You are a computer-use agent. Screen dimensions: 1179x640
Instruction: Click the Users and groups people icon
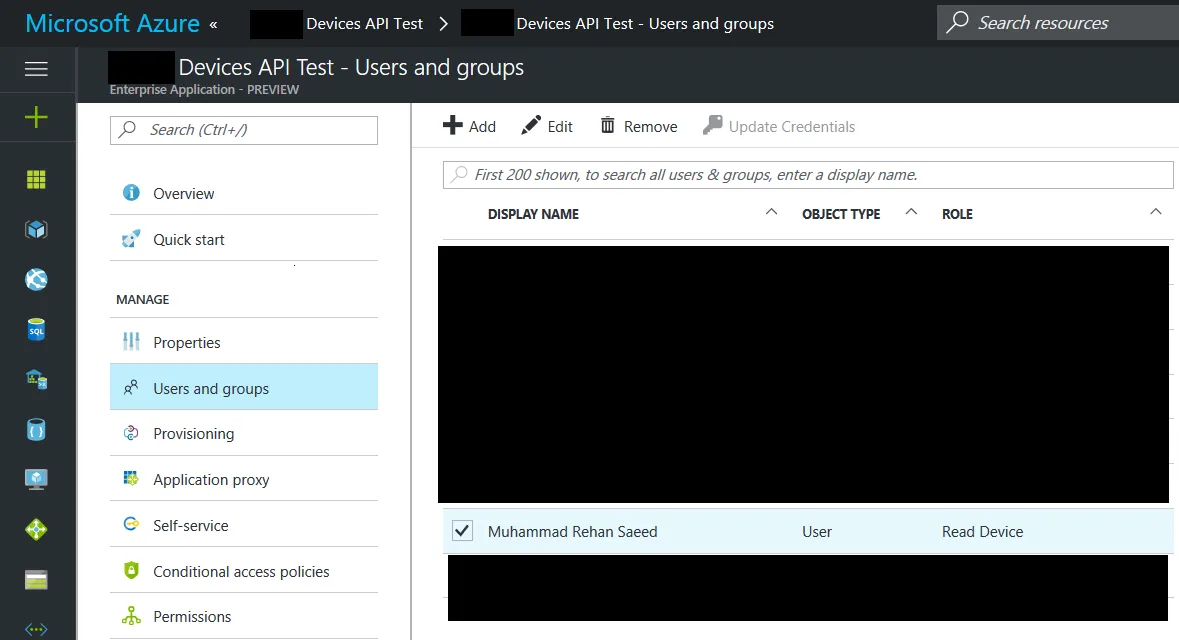coord(131,388)
